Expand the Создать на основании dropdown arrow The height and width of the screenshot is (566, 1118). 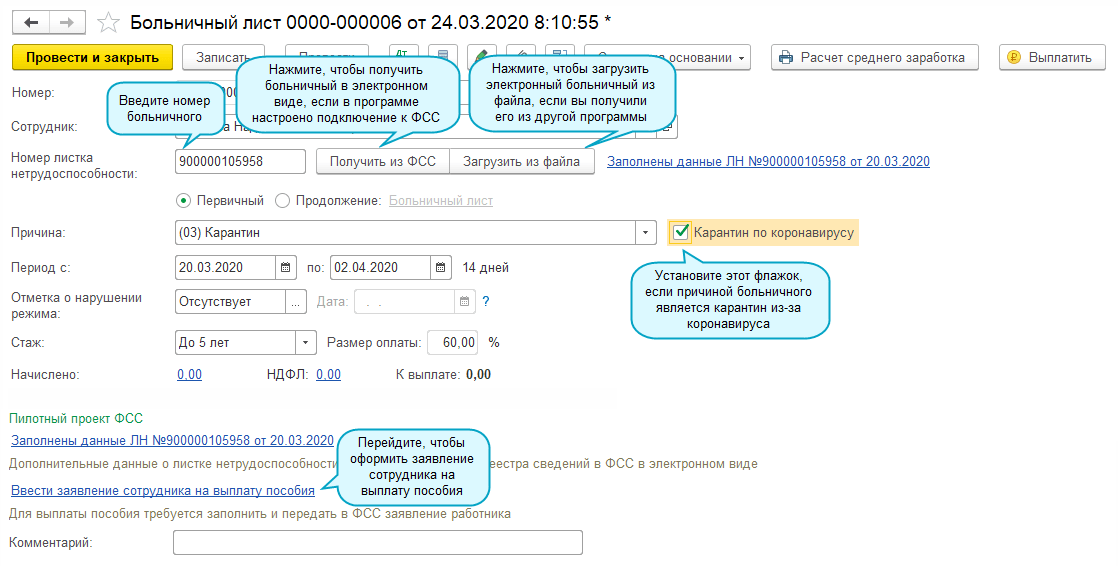742,58
